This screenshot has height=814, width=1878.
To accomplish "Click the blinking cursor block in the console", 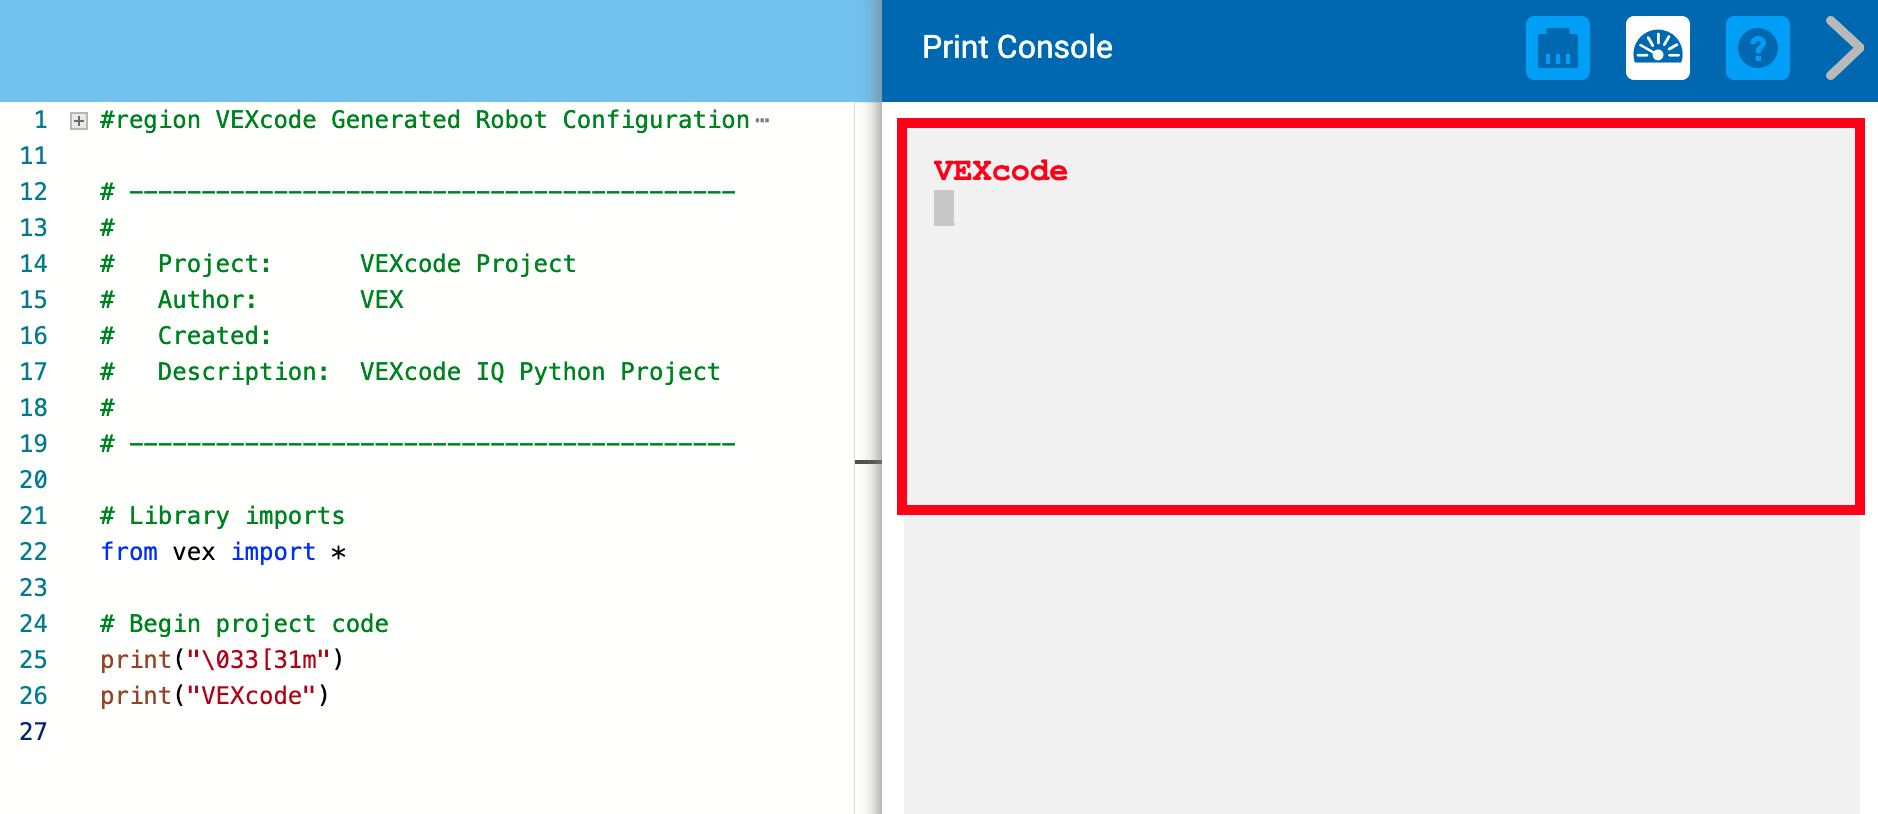I will coord(943,210).
